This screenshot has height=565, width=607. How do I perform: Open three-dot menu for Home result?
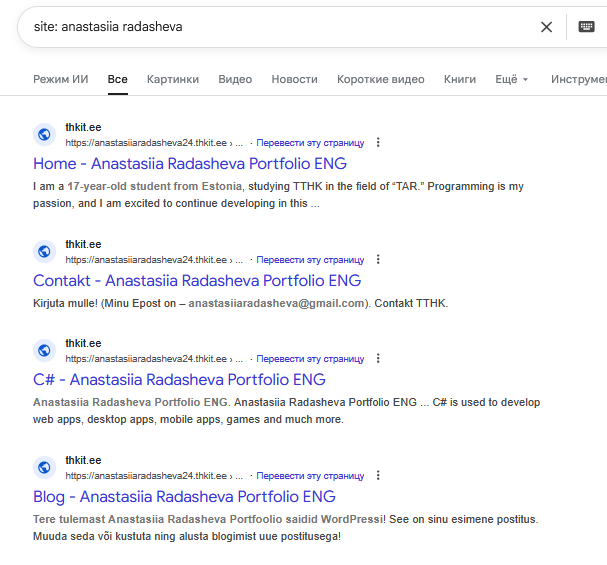(378, 143)
